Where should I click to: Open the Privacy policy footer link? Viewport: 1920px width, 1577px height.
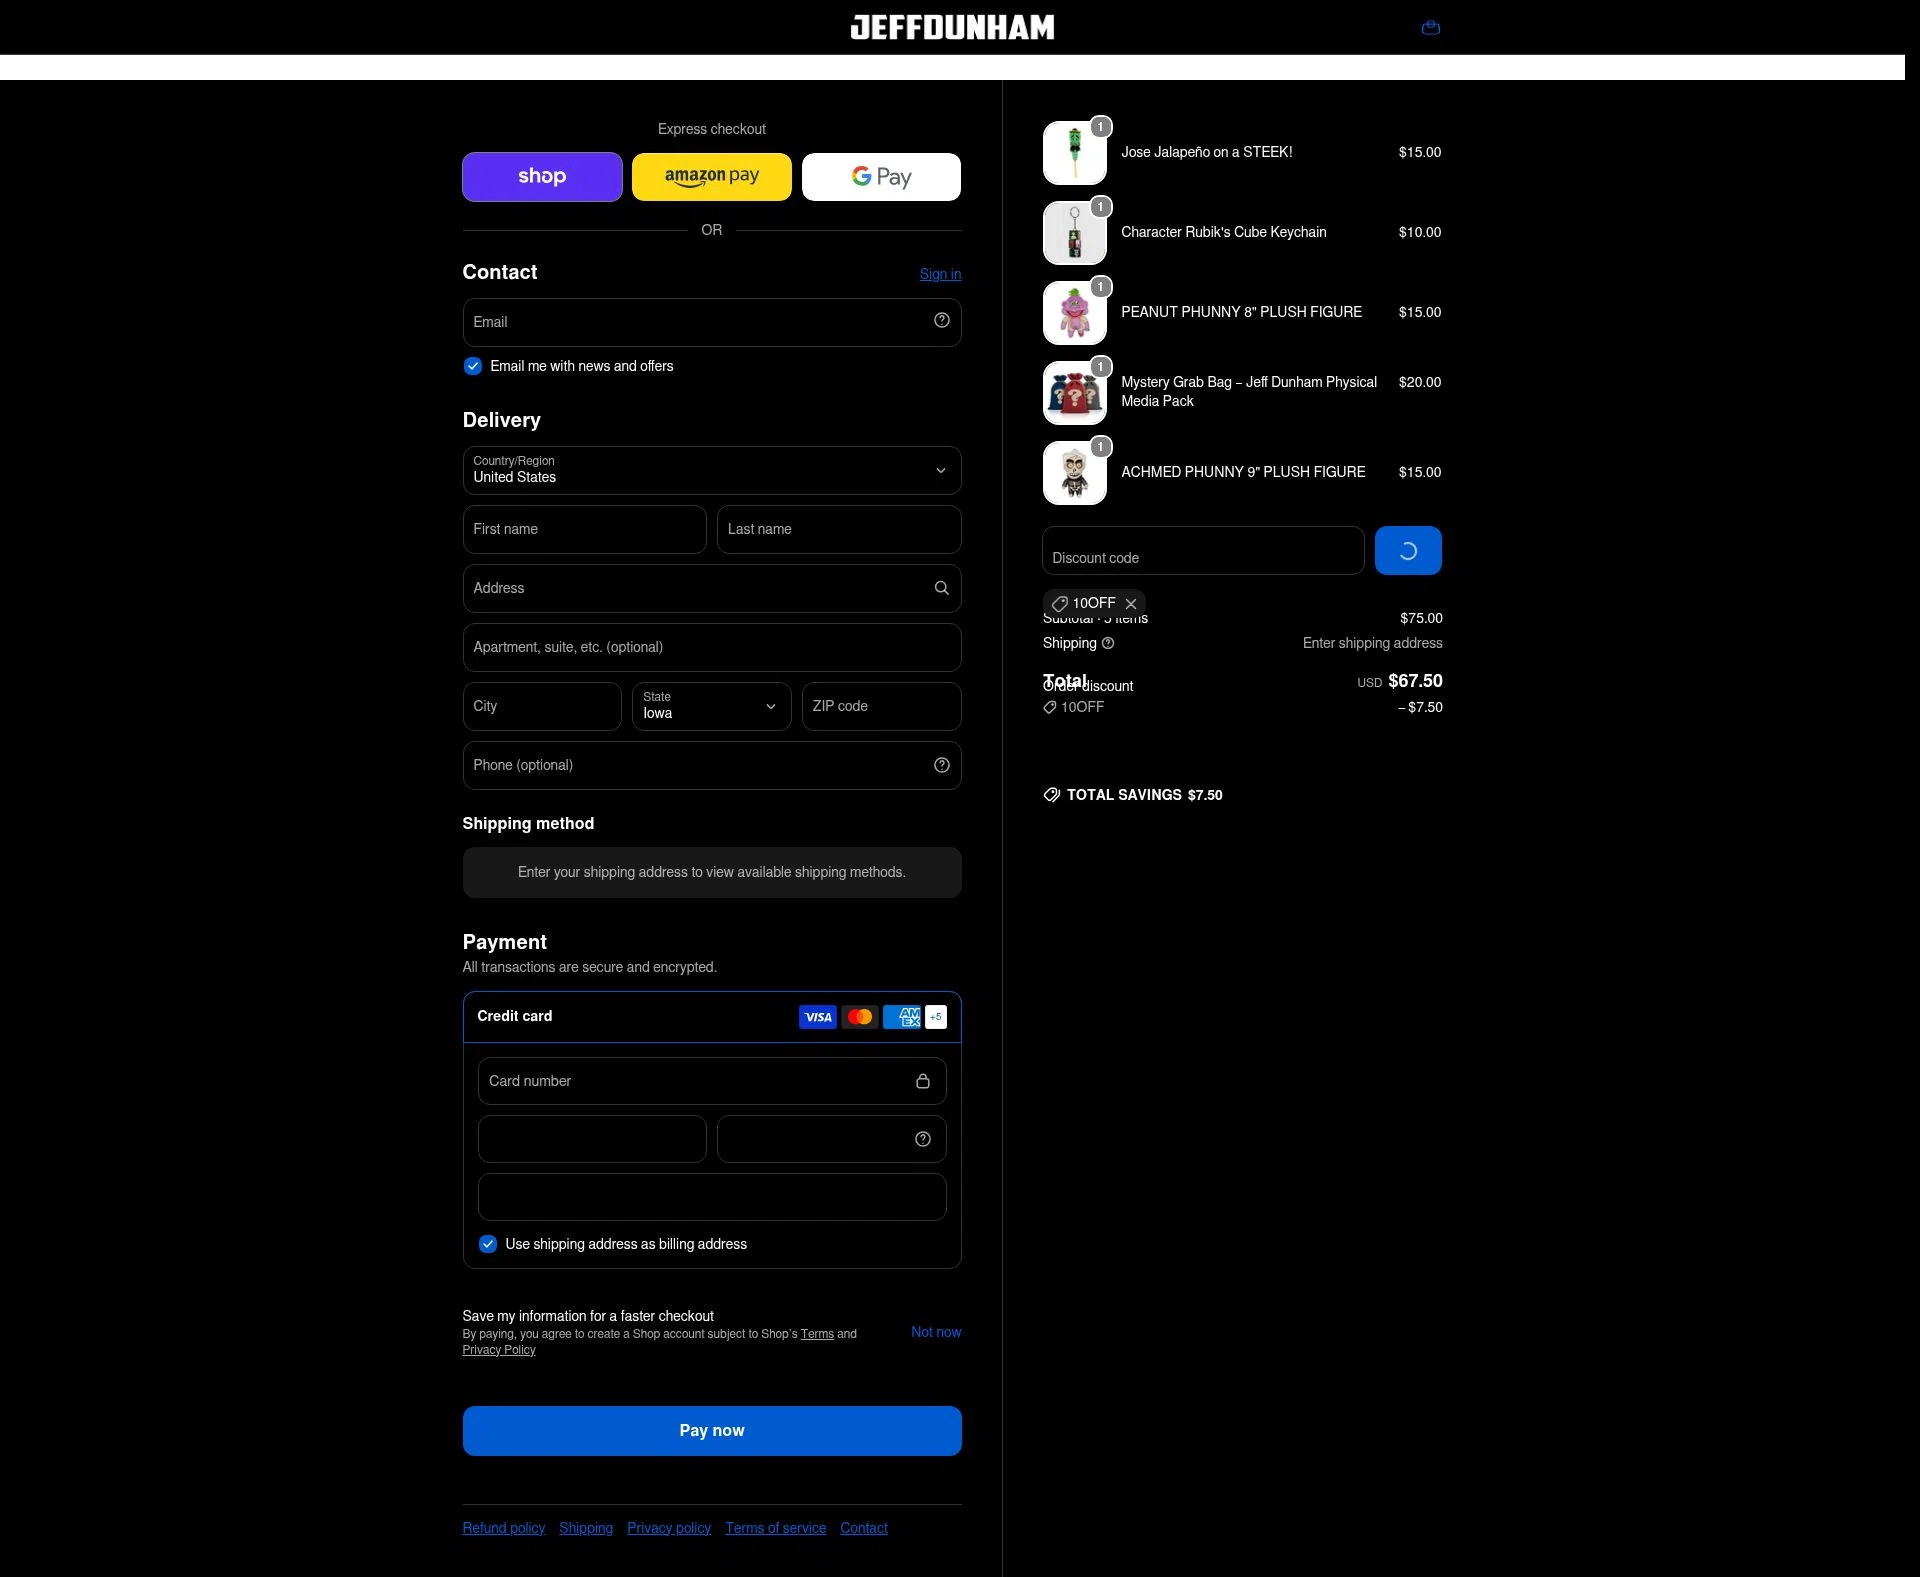pos(669,1528)
